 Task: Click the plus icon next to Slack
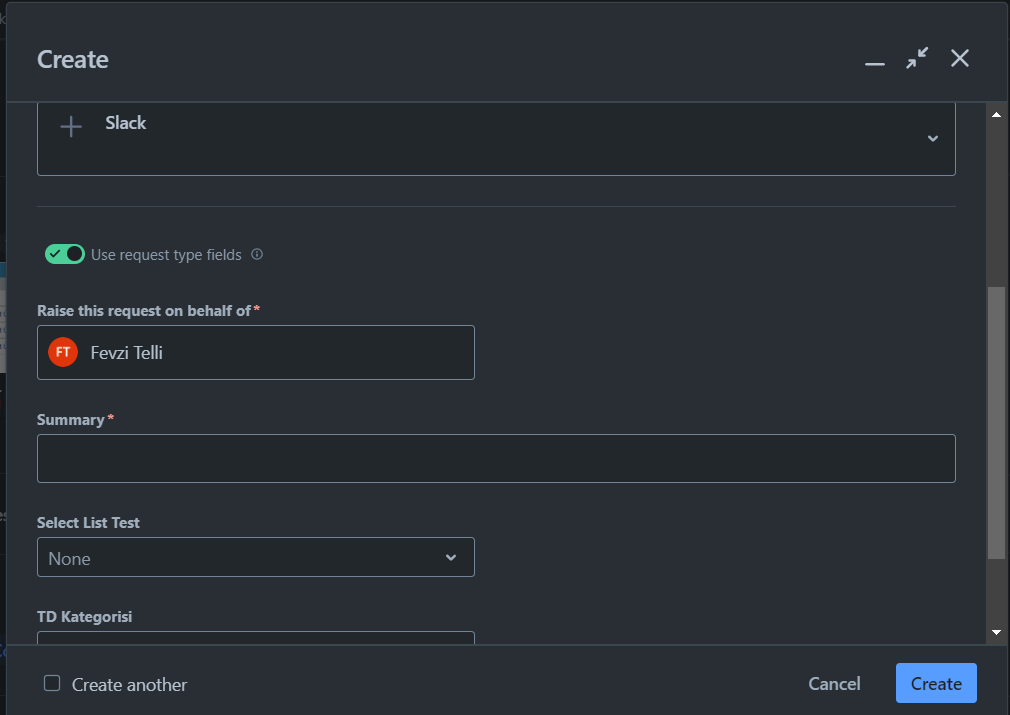(70, 126)
